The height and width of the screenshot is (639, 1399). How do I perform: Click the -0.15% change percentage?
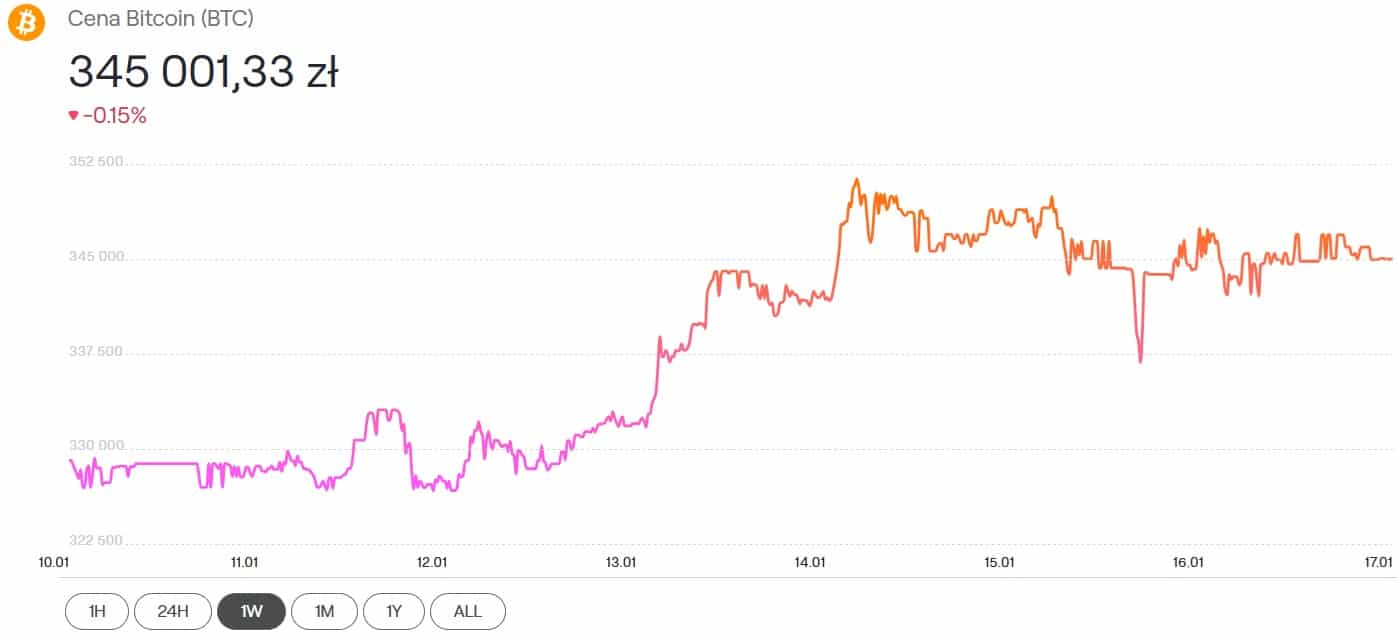pyautogui.click(x=115, y=116)
